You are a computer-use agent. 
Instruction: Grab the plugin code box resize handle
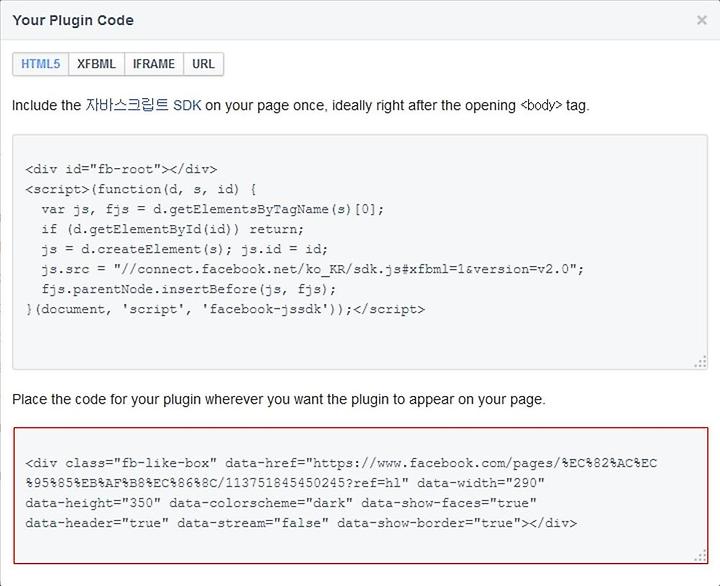tap(700, 556)
